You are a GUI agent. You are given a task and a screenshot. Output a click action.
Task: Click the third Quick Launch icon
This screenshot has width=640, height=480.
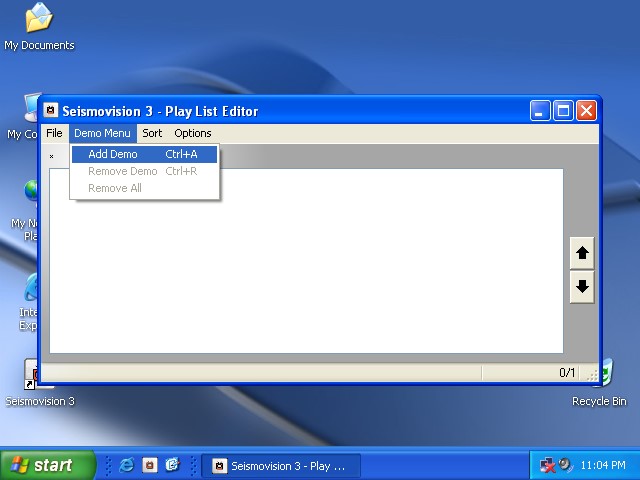(172, 465)
